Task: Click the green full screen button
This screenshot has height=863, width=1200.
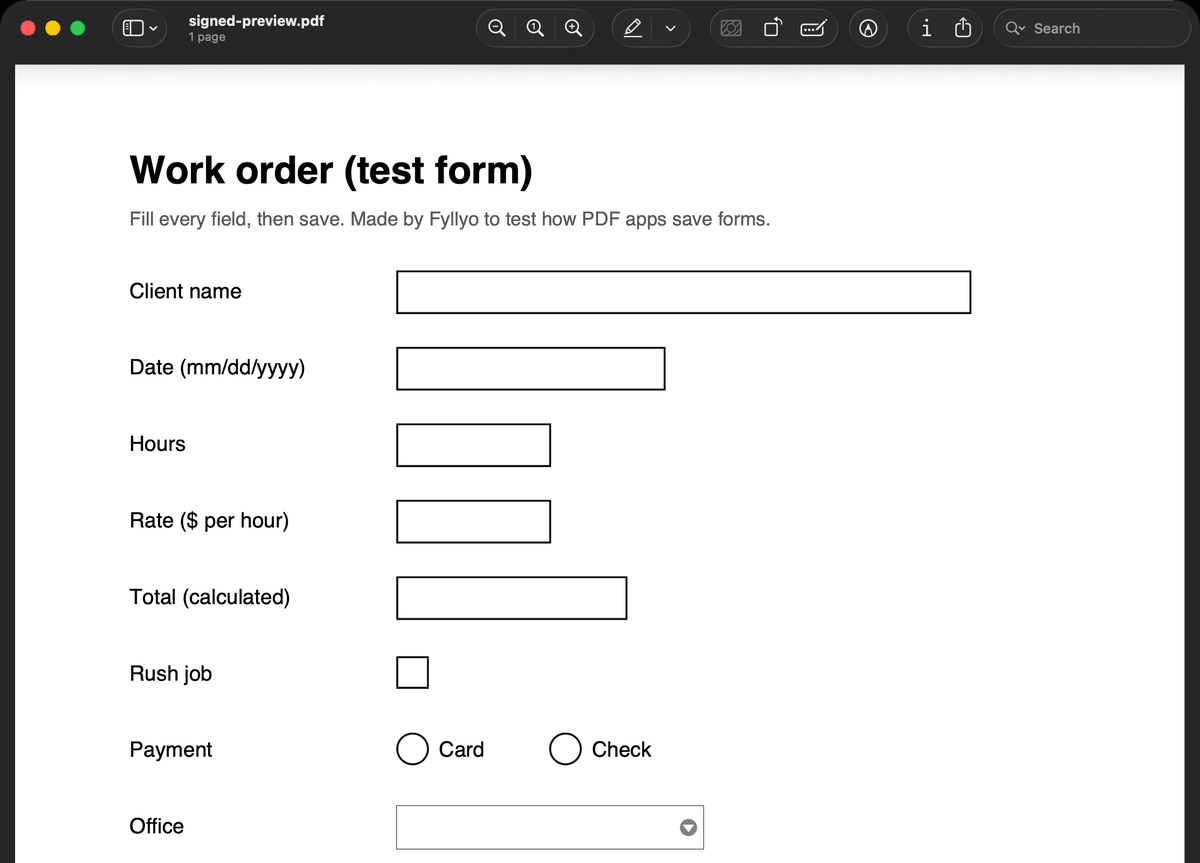Action: pyautogui.click(x=77, y=29)
